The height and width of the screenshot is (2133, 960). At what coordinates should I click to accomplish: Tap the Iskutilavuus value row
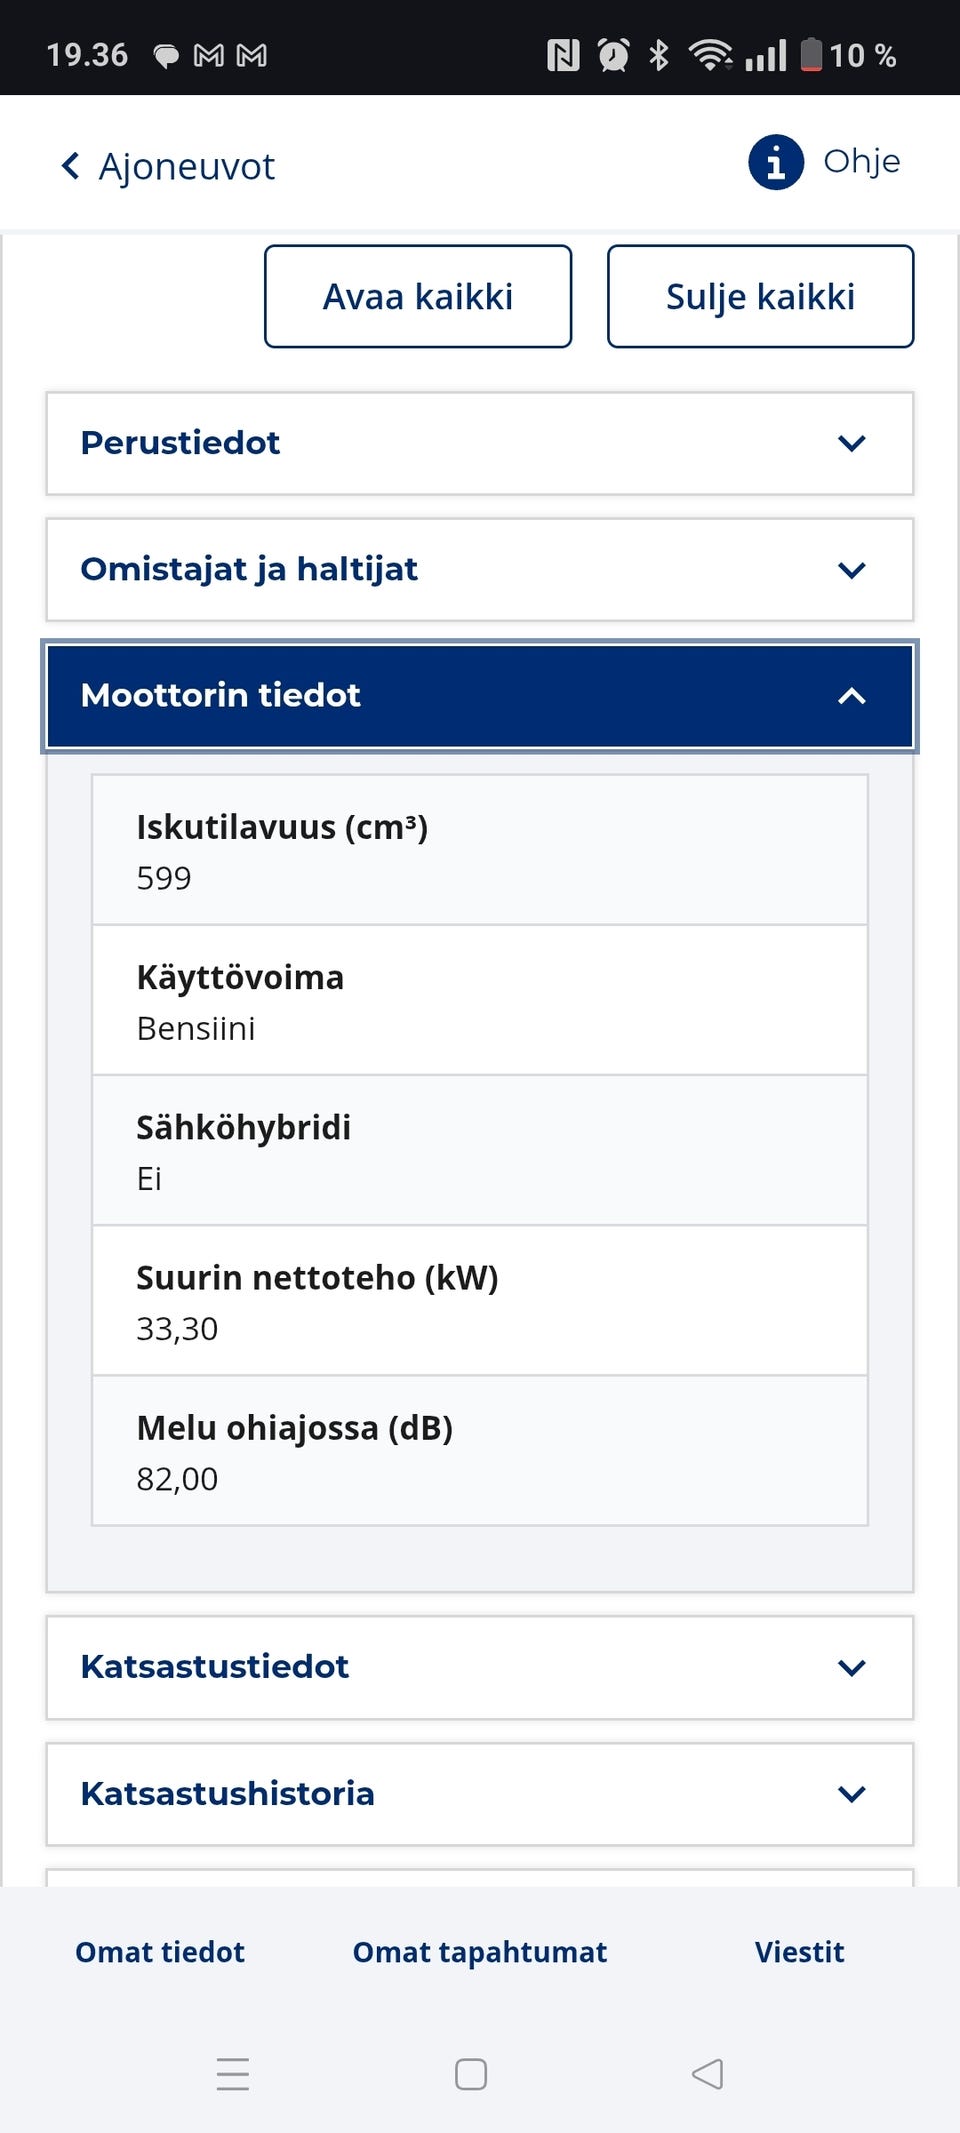click(x=480, y=851)
